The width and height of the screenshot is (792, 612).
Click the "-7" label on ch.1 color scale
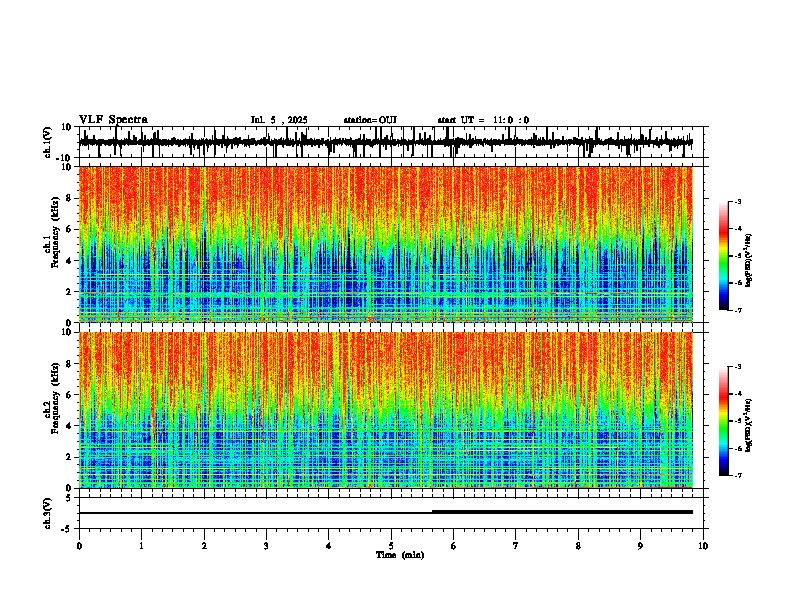738,310
